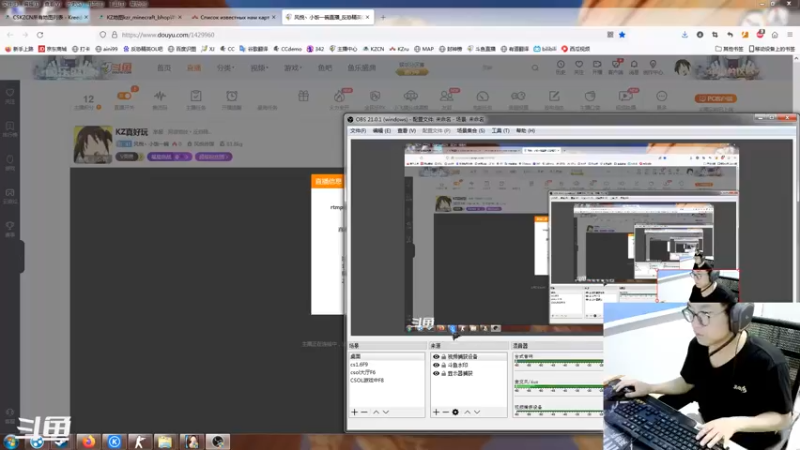Image resolution: width=800 pixels, height=450 pixels.
Task: Click the Douyu search magnifier icon
Action: [x=535, y=67]
